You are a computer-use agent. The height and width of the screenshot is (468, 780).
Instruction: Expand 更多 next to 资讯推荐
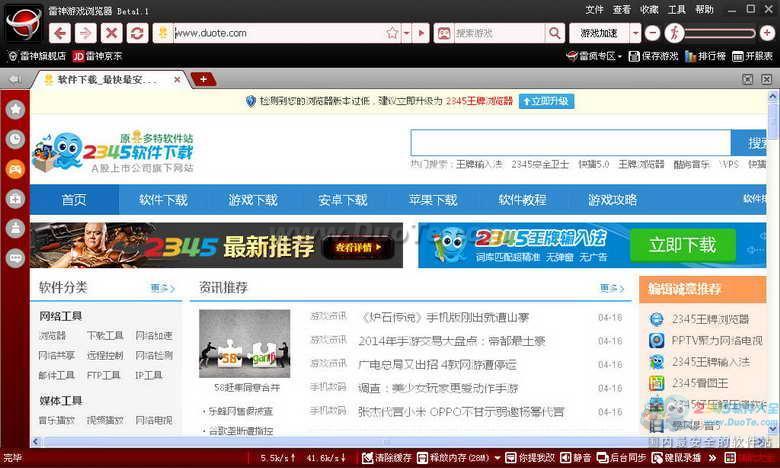[612, 288]
